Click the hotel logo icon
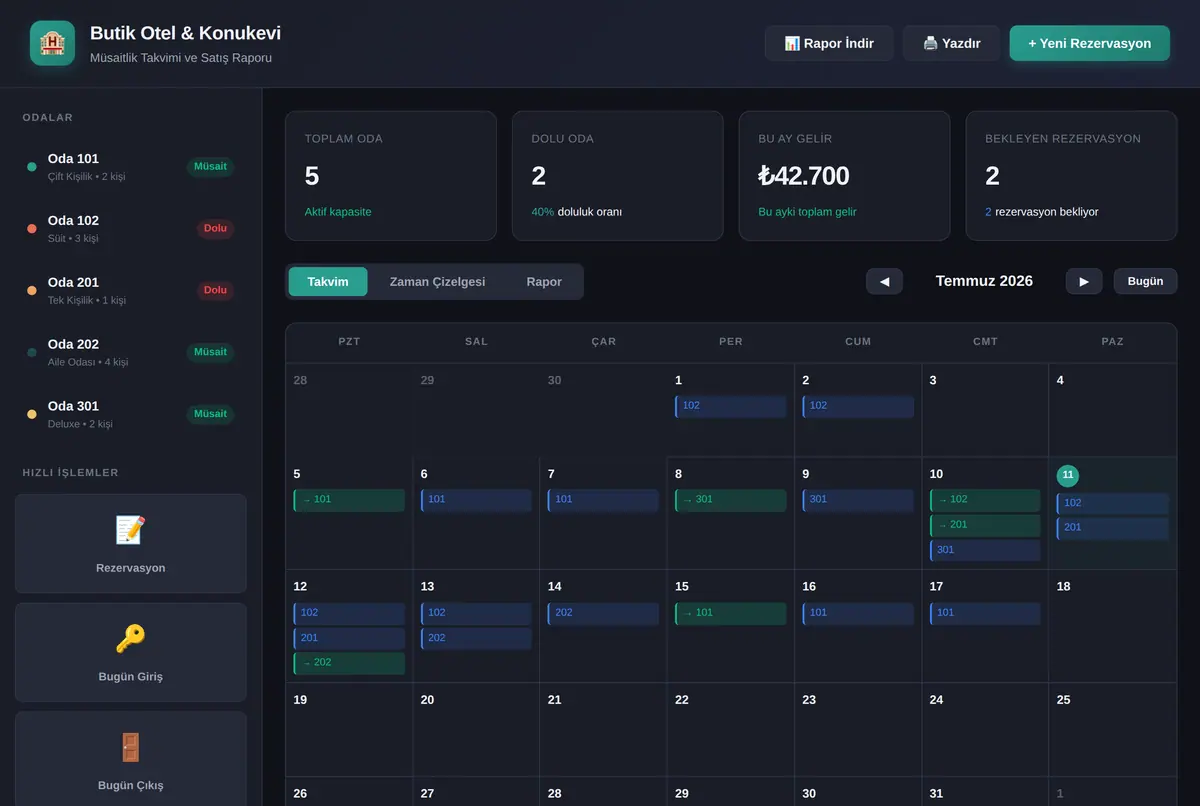This screenshot has height=806, width=1200. coord(52,43)
